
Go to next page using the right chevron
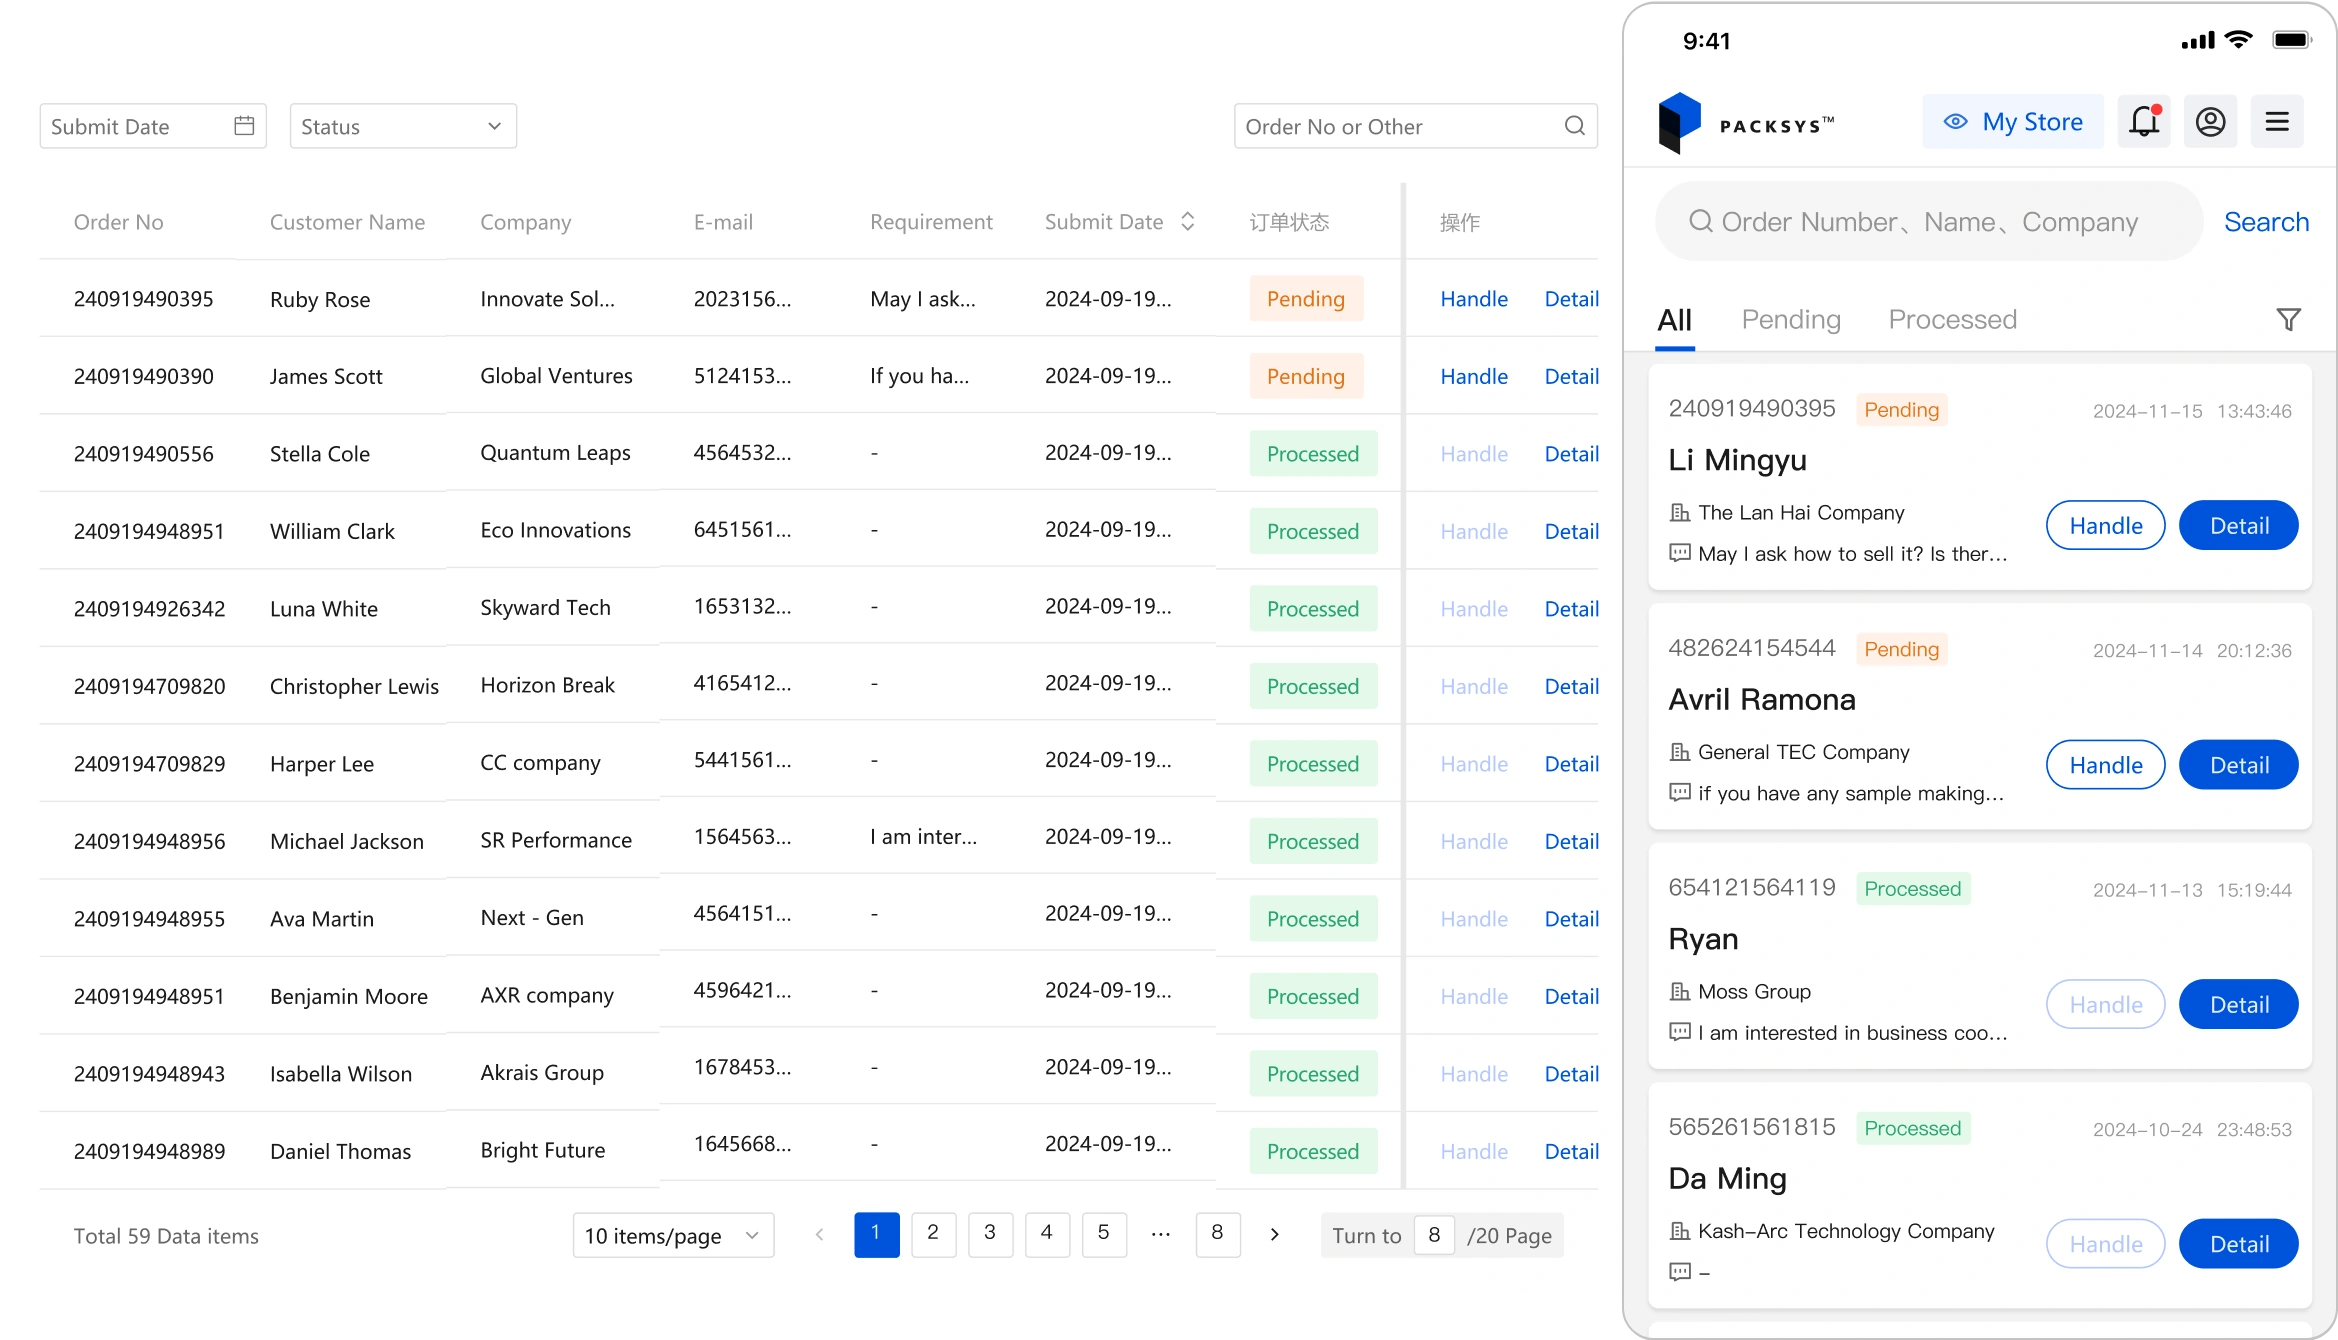[1274, 1235]
